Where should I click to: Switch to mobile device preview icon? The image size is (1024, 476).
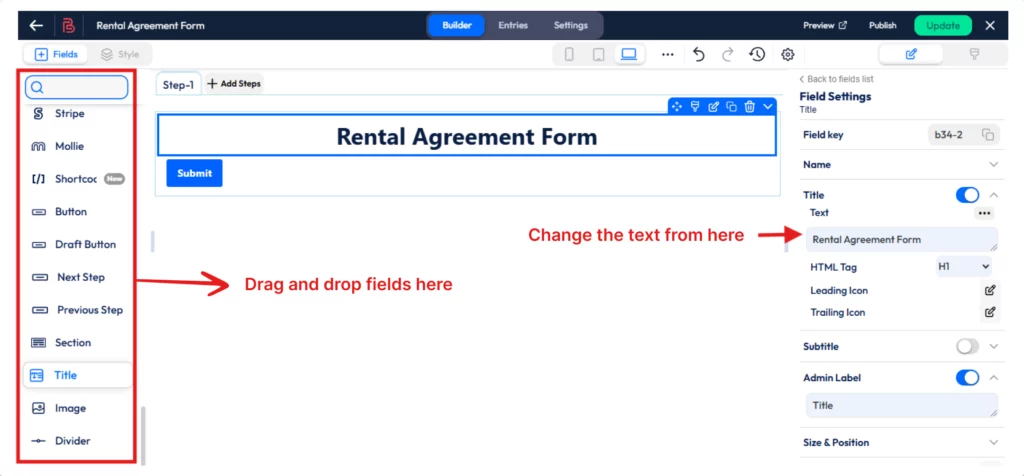tap(569, 55)
